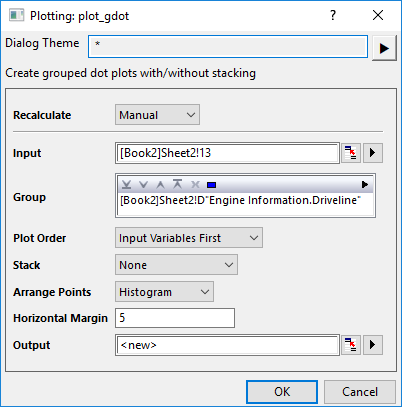
Task: Click OK to create the plot
Action: pyautogui.click(x=282, y=392)
